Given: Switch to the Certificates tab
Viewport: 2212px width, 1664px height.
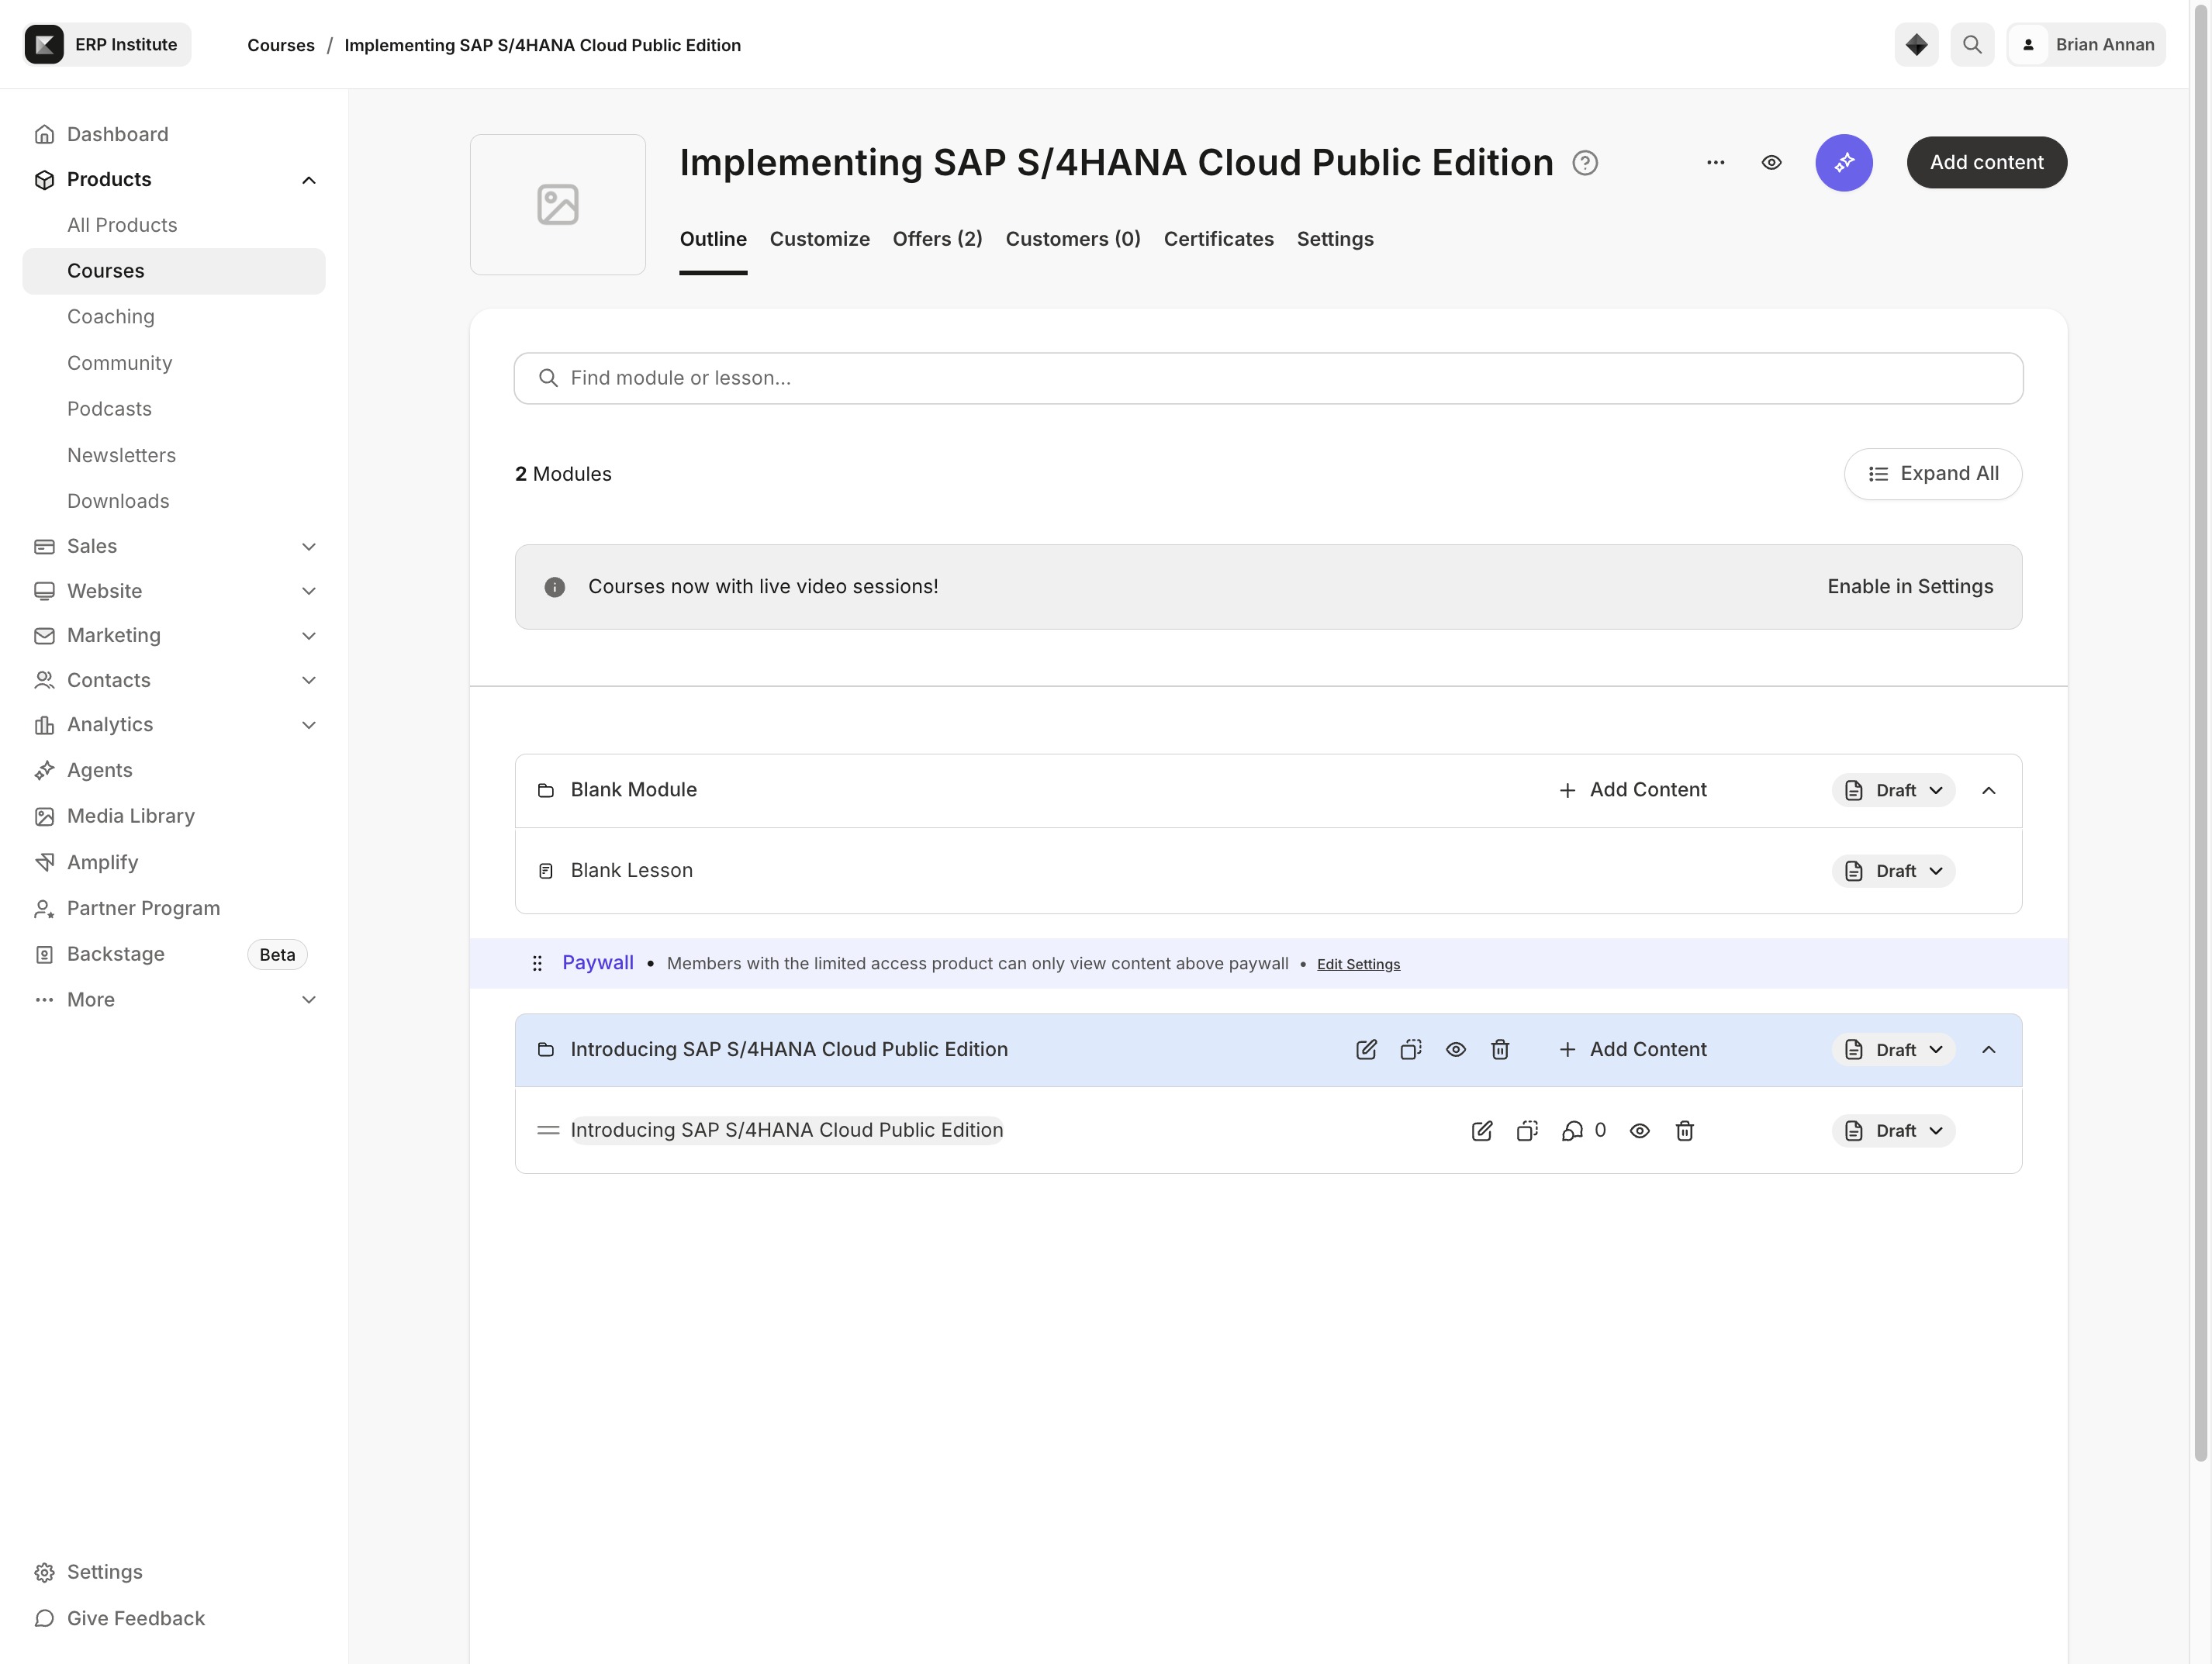Looking at the screenshot, I should (x=1218, y=239).
